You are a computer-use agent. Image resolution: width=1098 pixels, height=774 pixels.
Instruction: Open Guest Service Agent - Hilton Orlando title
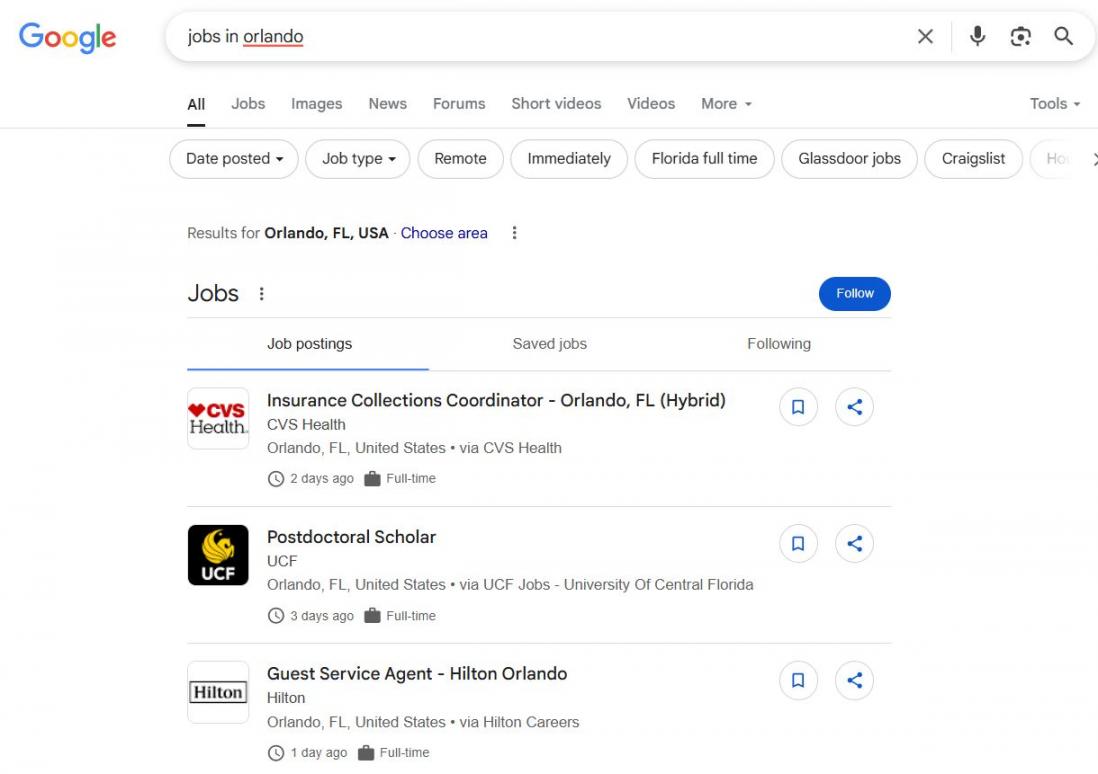417,674
